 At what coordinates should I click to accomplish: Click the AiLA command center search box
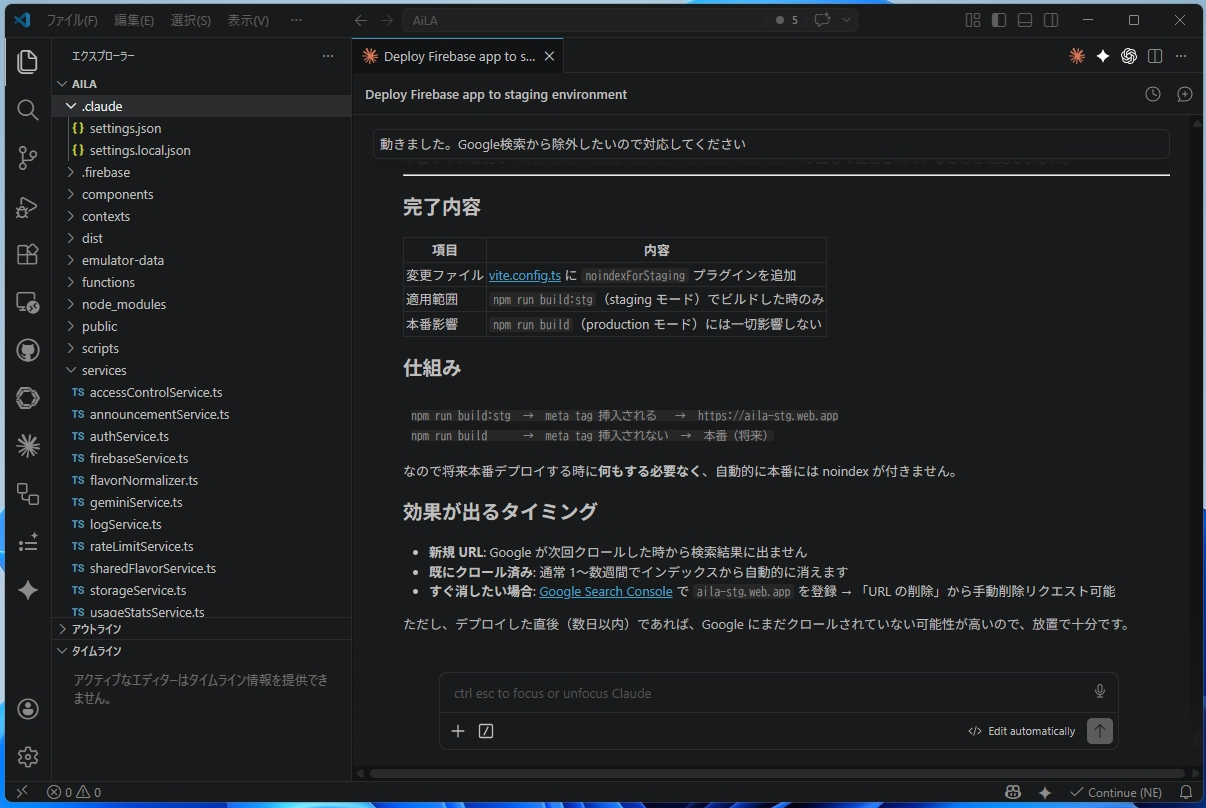pyautogui.click(x=584, y=20)
